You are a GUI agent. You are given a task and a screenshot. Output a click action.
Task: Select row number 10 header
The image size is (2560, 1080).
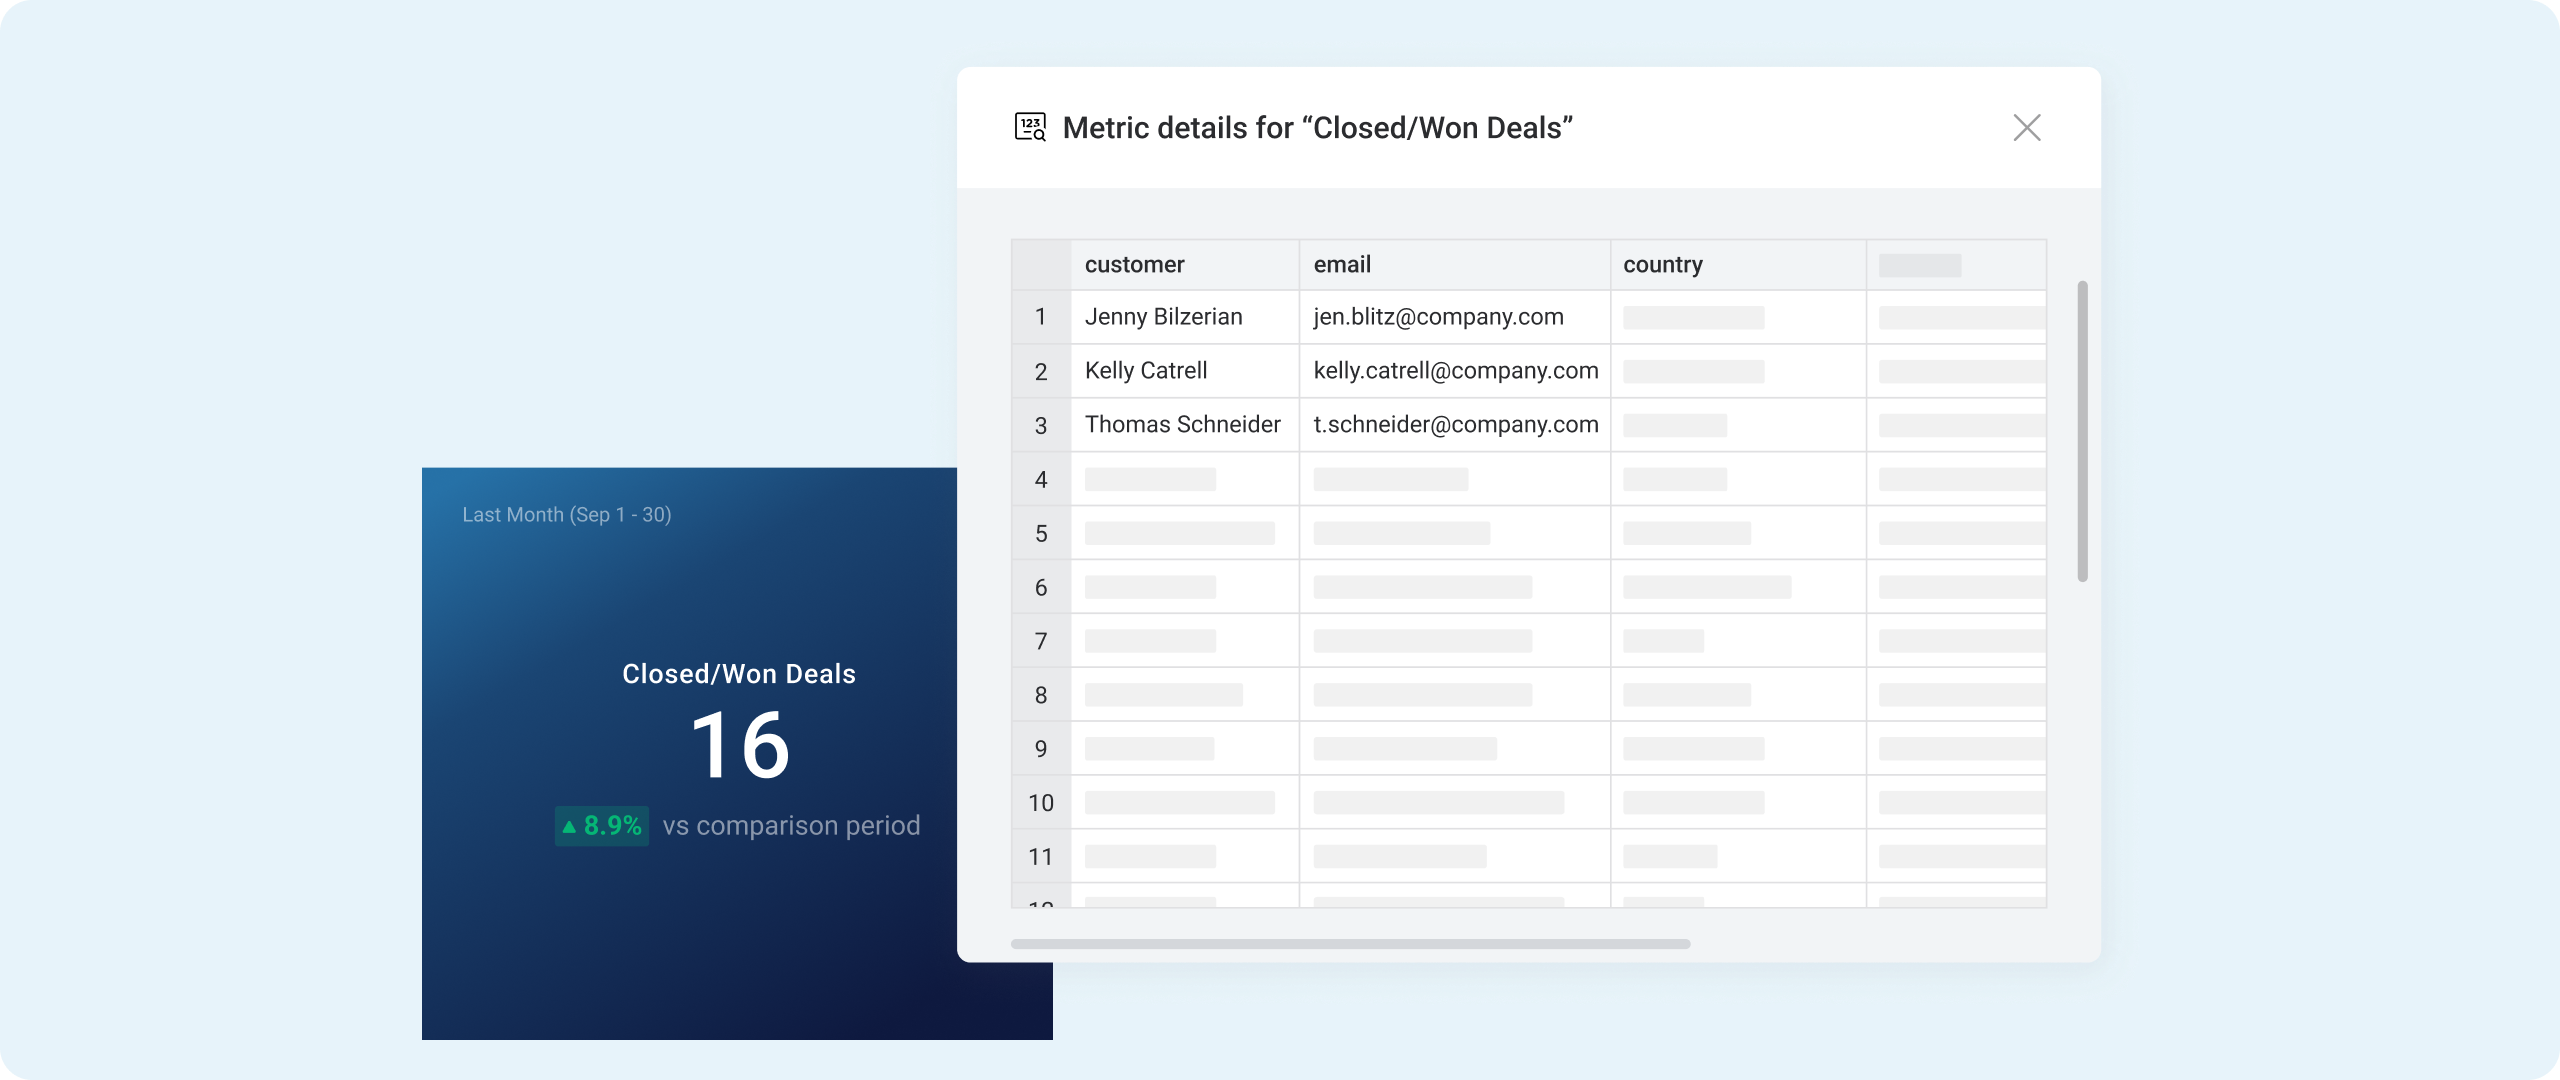[x=1041, y=803]
